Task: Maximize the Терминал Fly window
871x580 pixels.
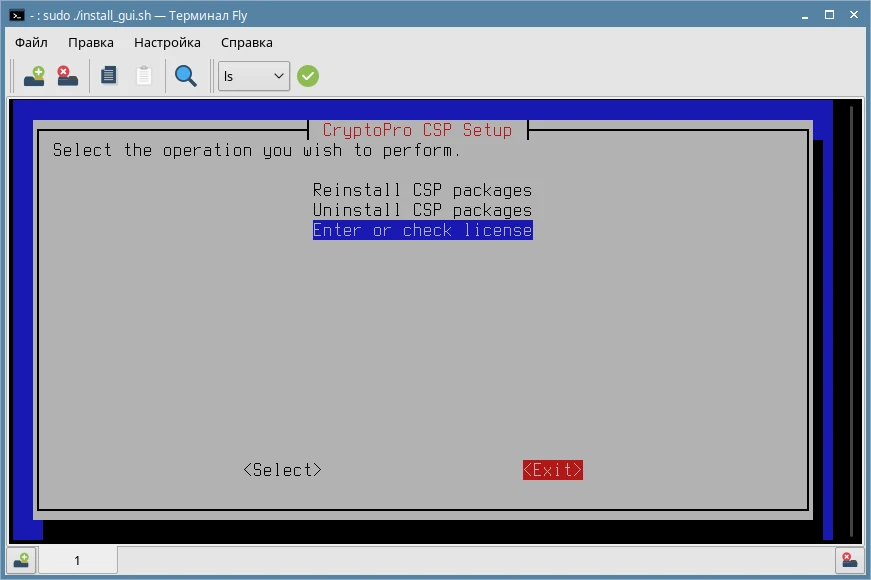Action: (829, 15)
